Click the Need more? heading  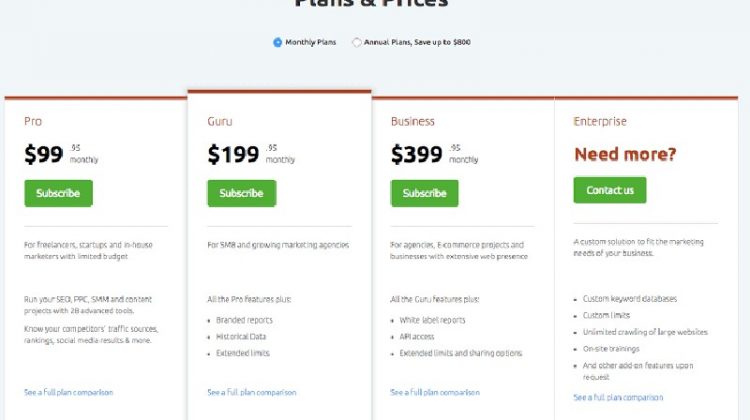(x=625, y=154)
